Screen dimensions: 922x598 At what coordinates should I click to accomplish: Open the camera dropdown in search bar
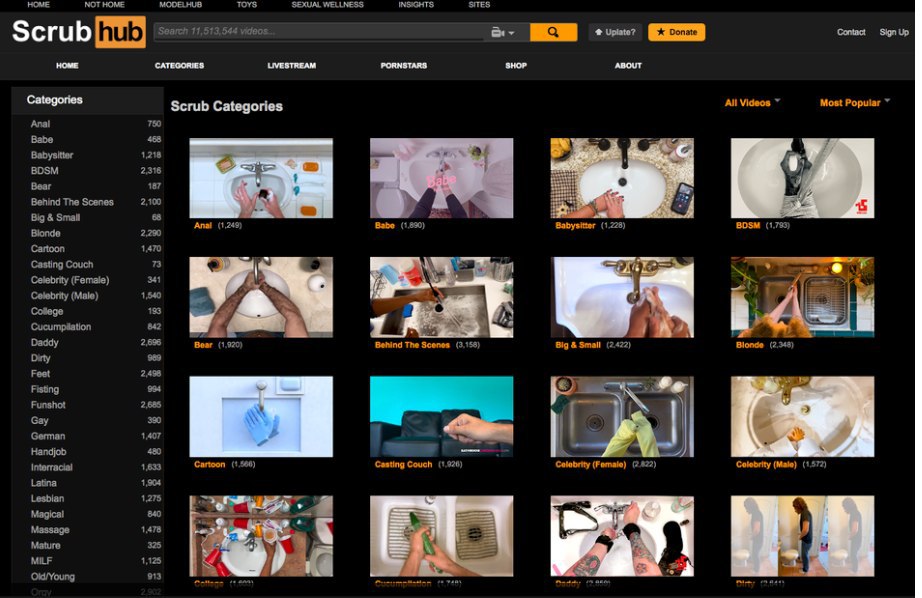tap(503, 32)
